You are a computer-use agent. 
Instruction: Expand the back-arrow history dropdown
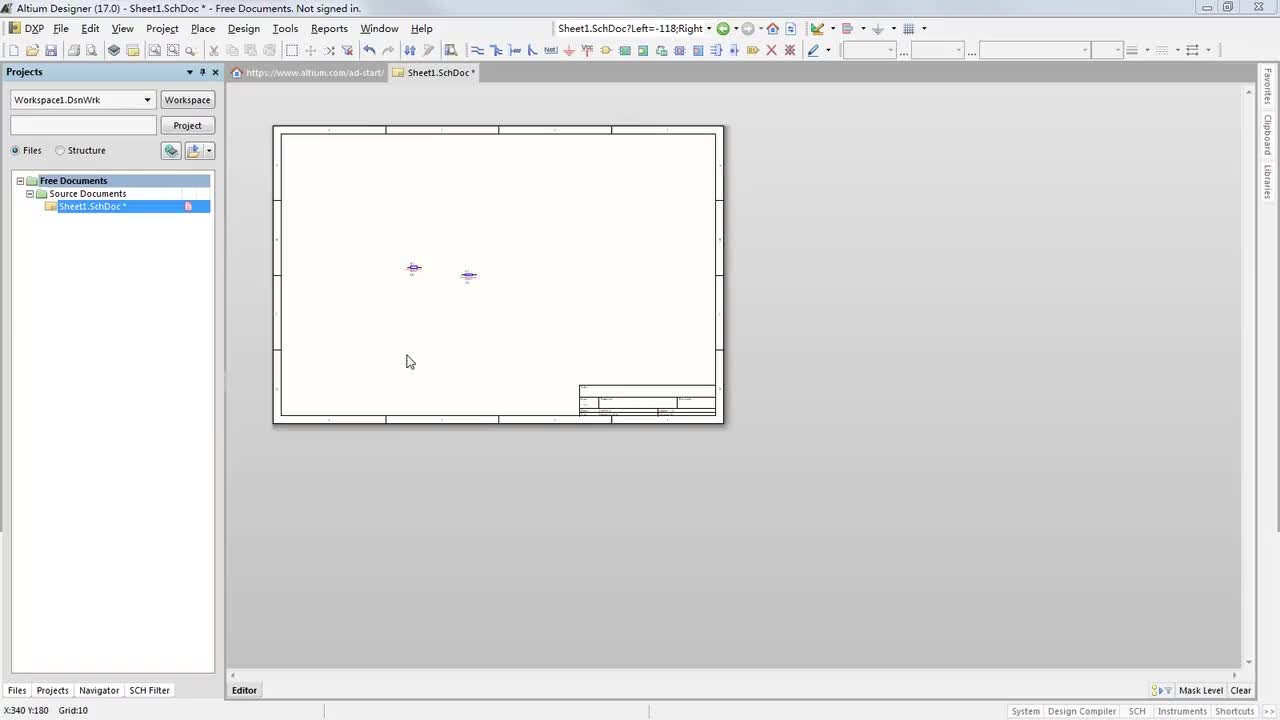point(736,28)
